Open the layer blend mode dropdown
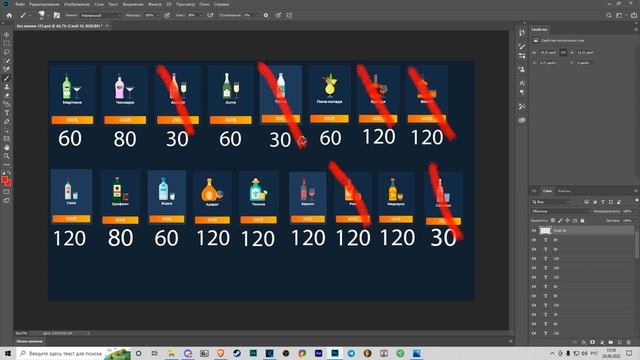The width and height of the screenshot is (640, 360). coord(560,211)
